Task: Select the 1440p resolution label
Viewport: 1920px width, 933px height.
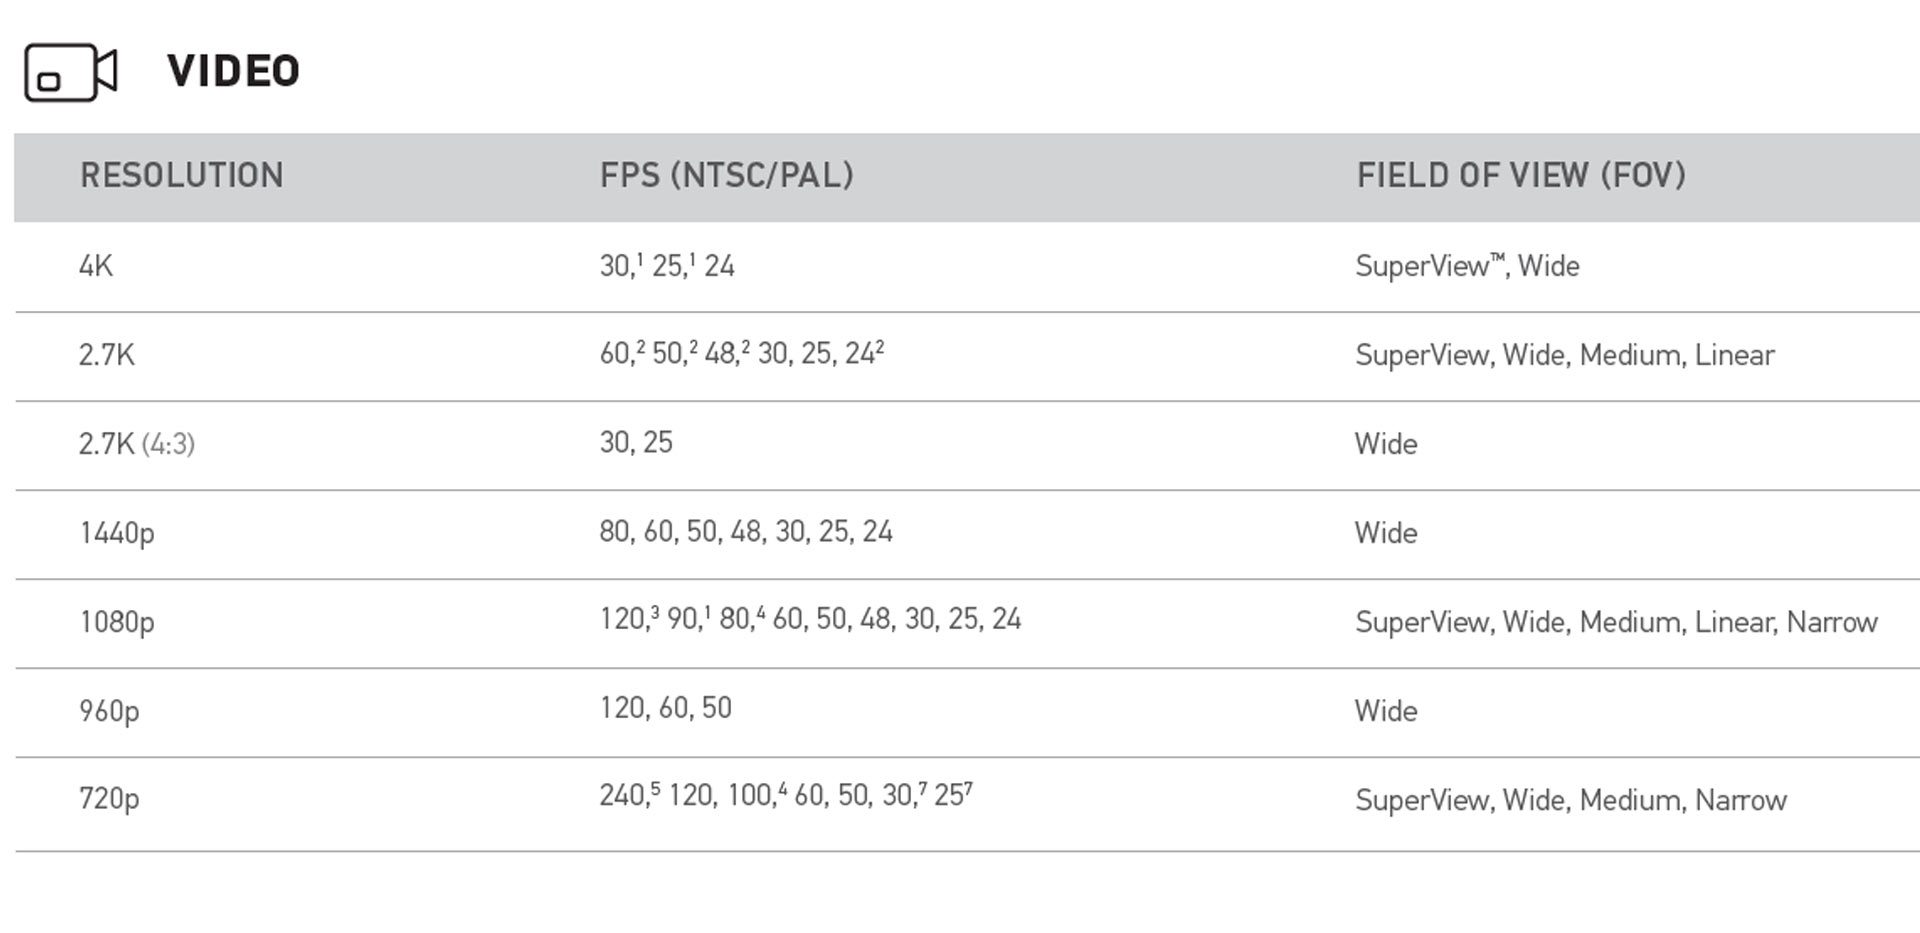Action: point(117,533)
